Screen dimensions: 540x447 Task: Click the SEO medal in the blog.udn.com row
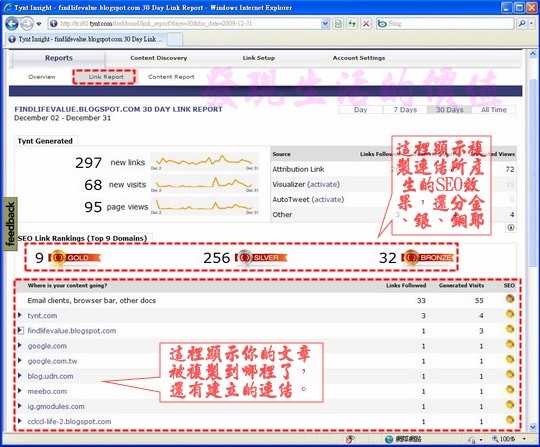coord(510,374)
